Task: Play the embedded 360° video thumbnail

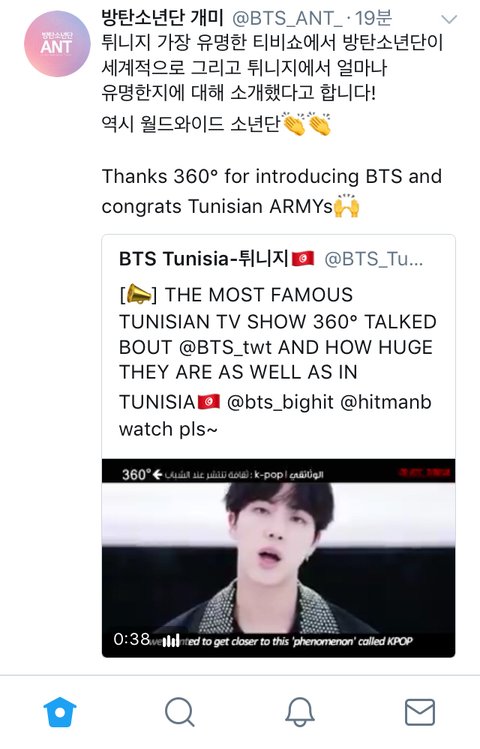Action: click(278, 558)
